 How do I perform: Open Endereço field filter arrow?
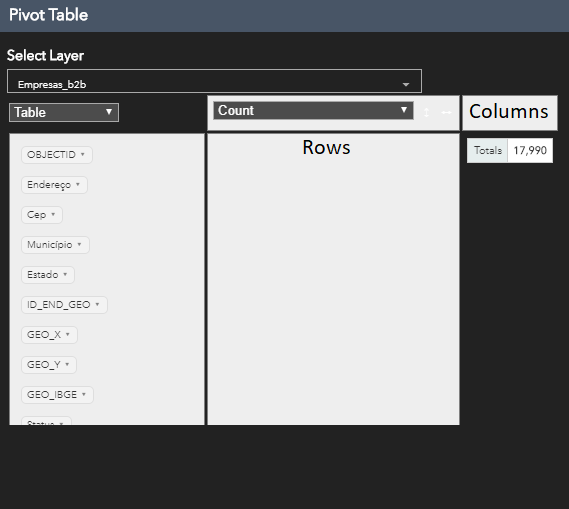tap(78, 185)
